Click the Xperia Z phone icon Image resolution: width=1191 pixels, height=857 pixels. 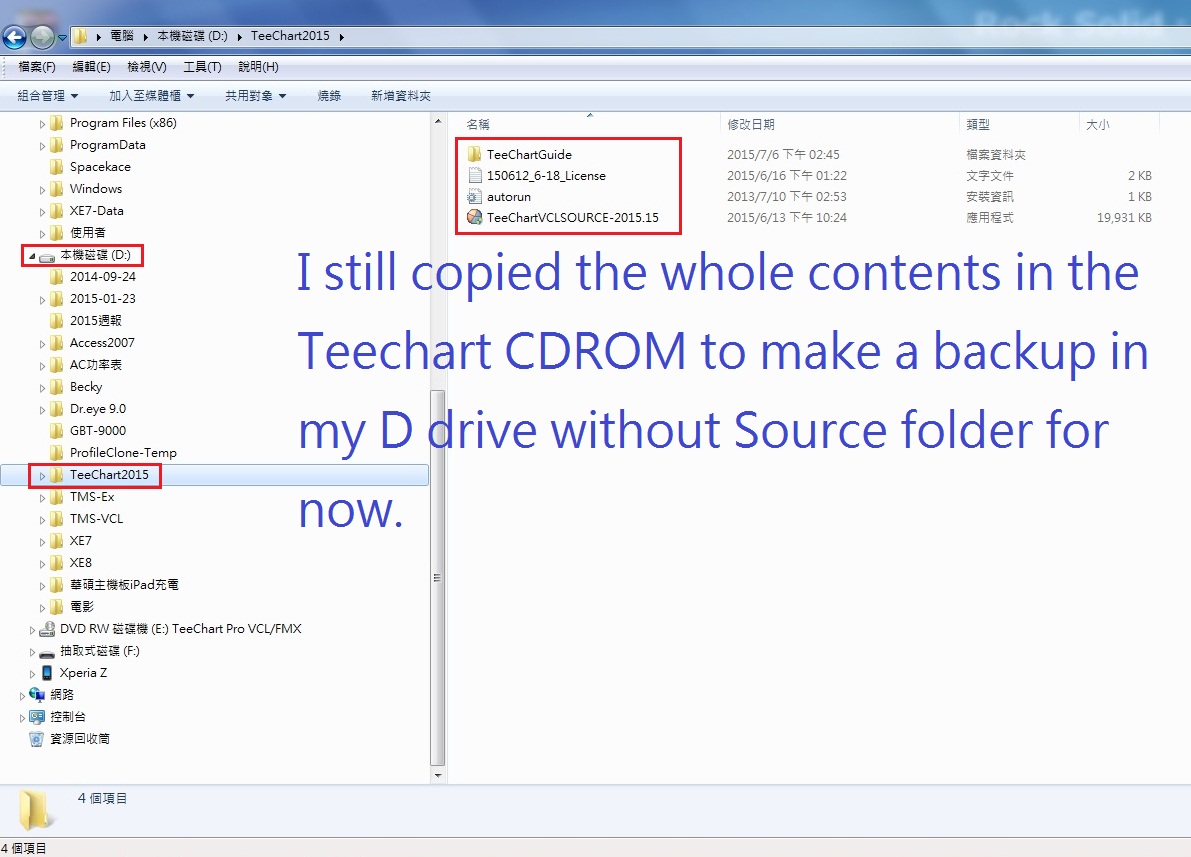[x=47, y=673]
